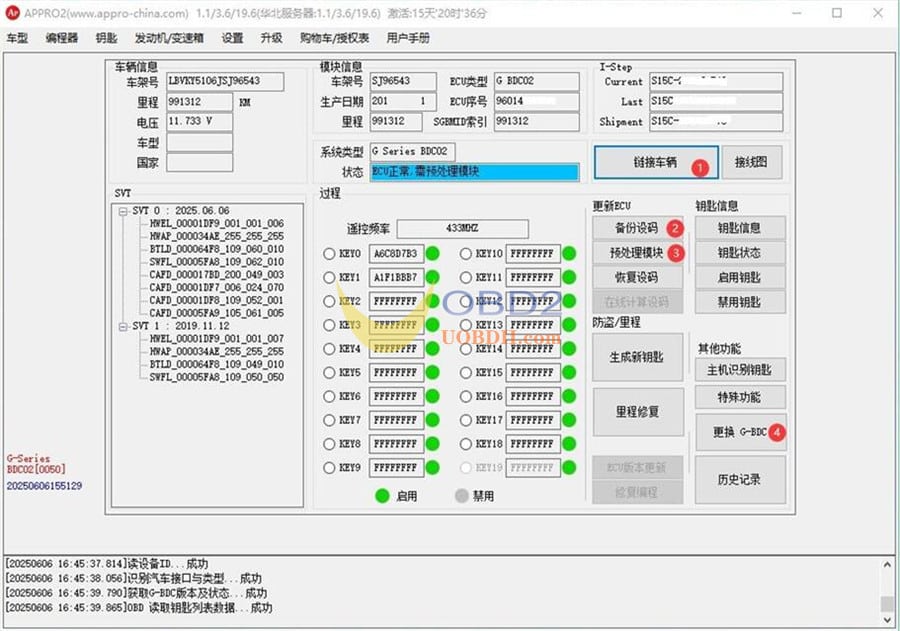Select tree row SWFL_00005FA8_109_050_050
This screenshot has width=900, height=631.
(216, 377)
